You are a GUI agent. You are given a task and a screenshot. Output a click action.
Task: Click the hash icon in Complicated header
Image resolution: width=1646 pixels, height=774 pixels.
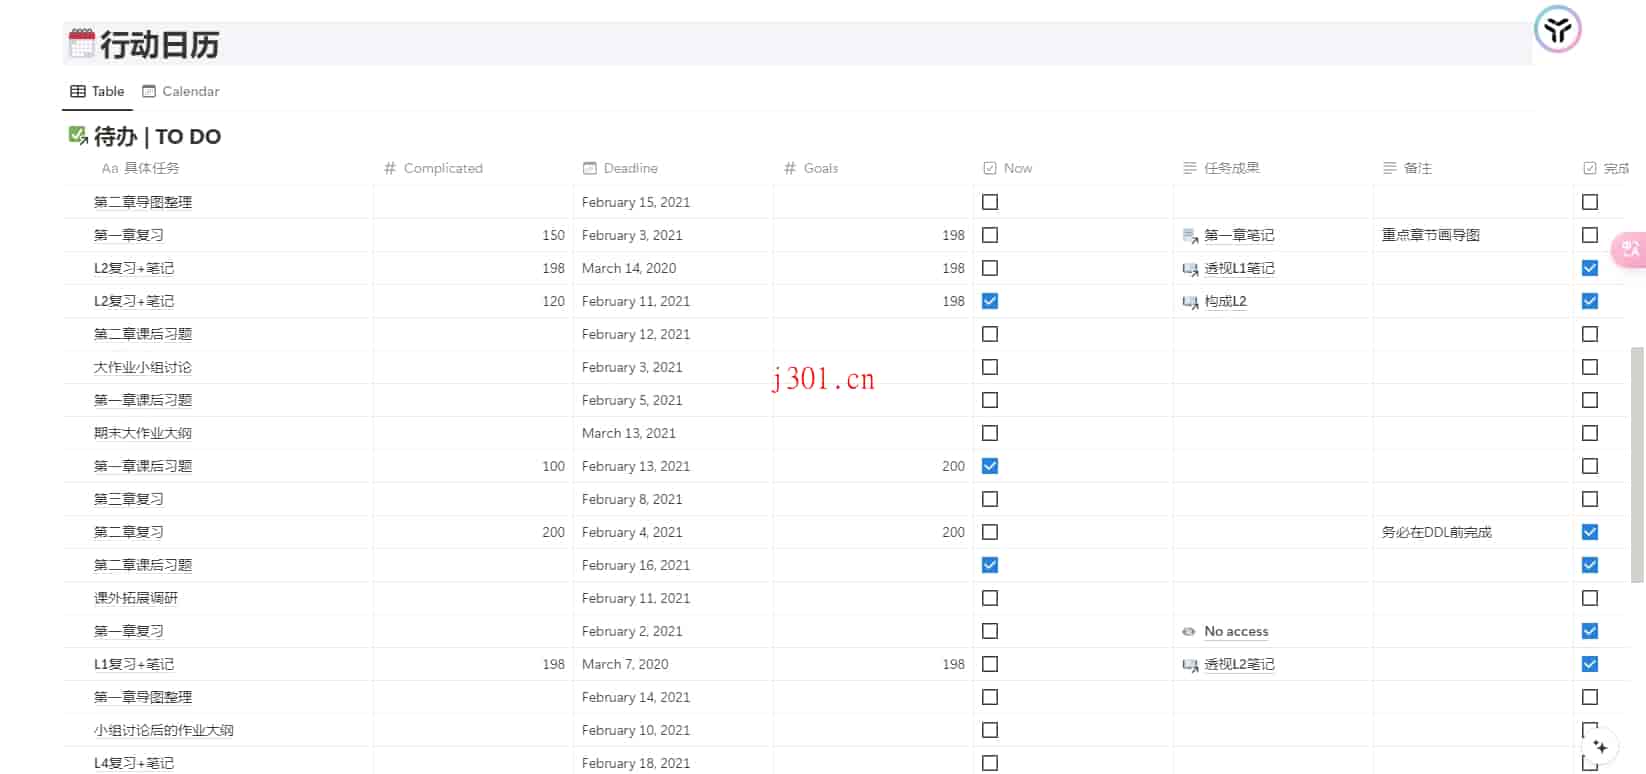click(390, 168)
